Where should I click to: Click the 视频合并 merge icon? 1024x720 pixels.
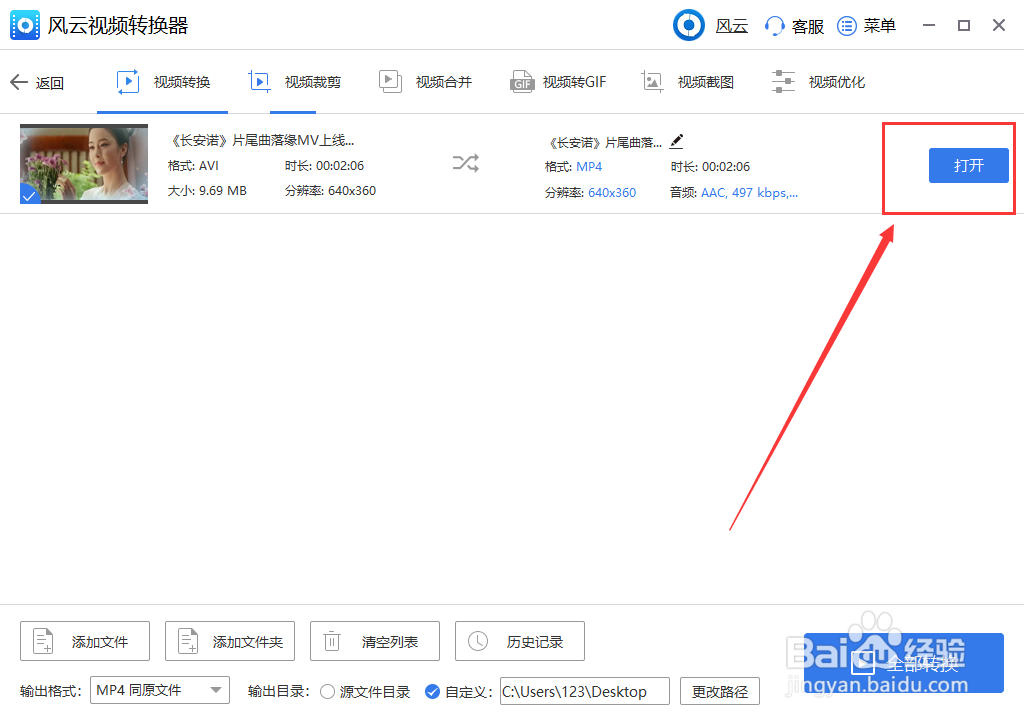coord(390,82)
